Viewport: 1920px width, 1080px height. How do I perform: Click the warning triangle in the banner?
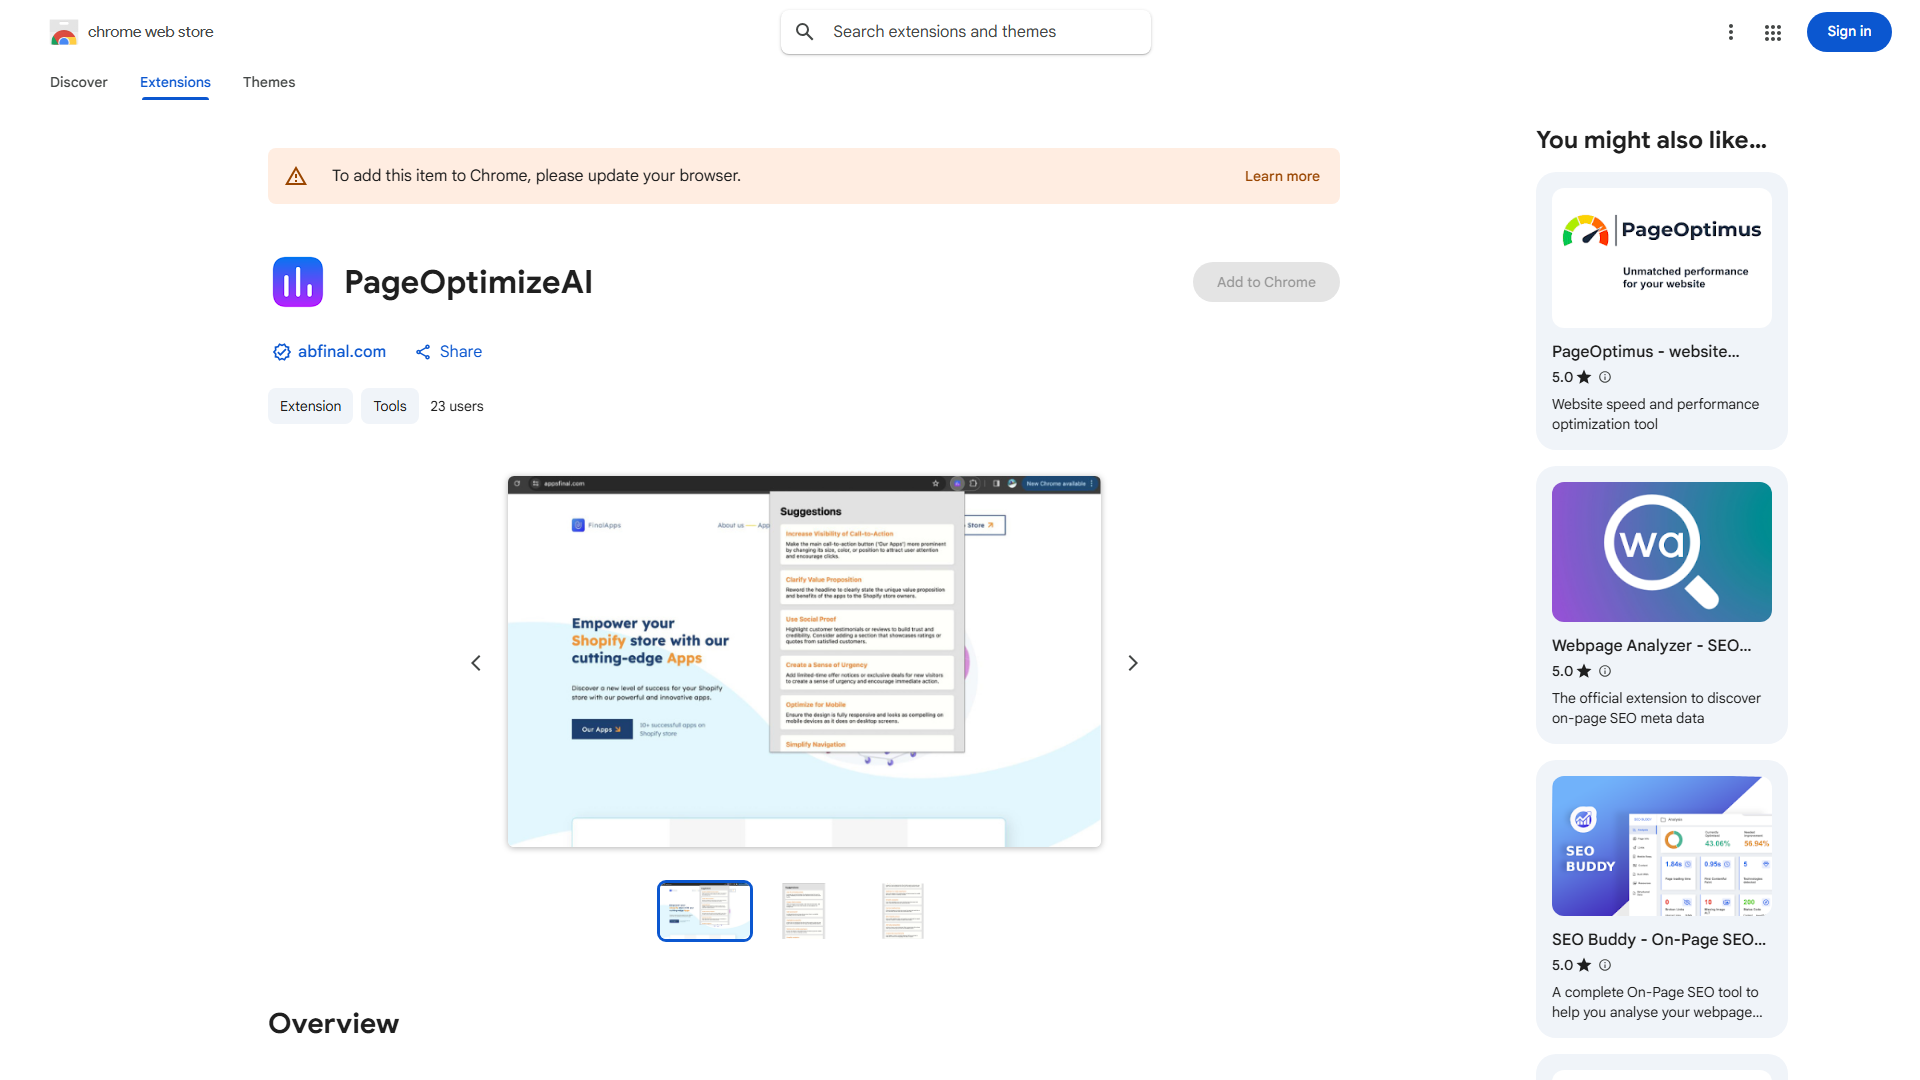[x=296, y=175]
